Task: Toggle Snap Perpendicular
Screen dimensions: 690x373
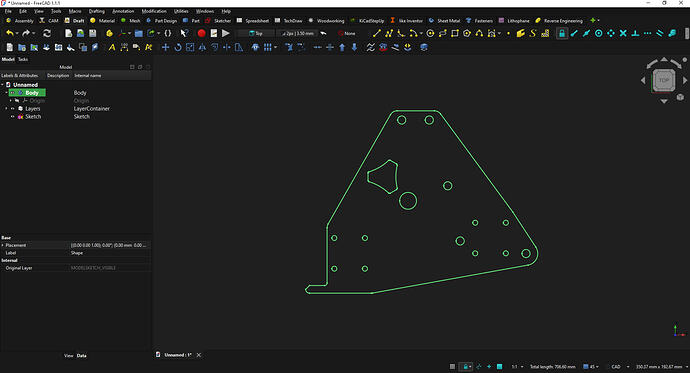Action: [x=635, y=33]
